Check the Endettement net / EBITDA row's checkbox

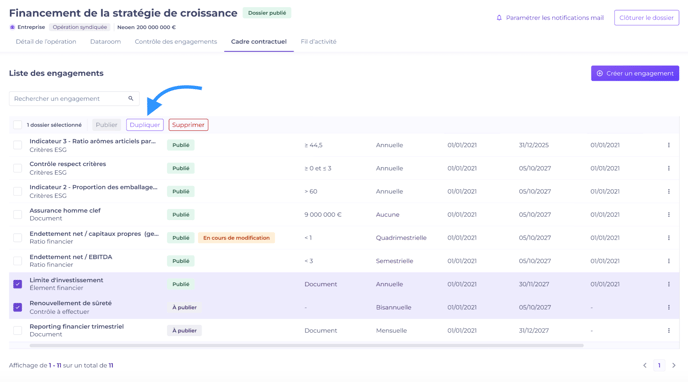tap(18, 261)
